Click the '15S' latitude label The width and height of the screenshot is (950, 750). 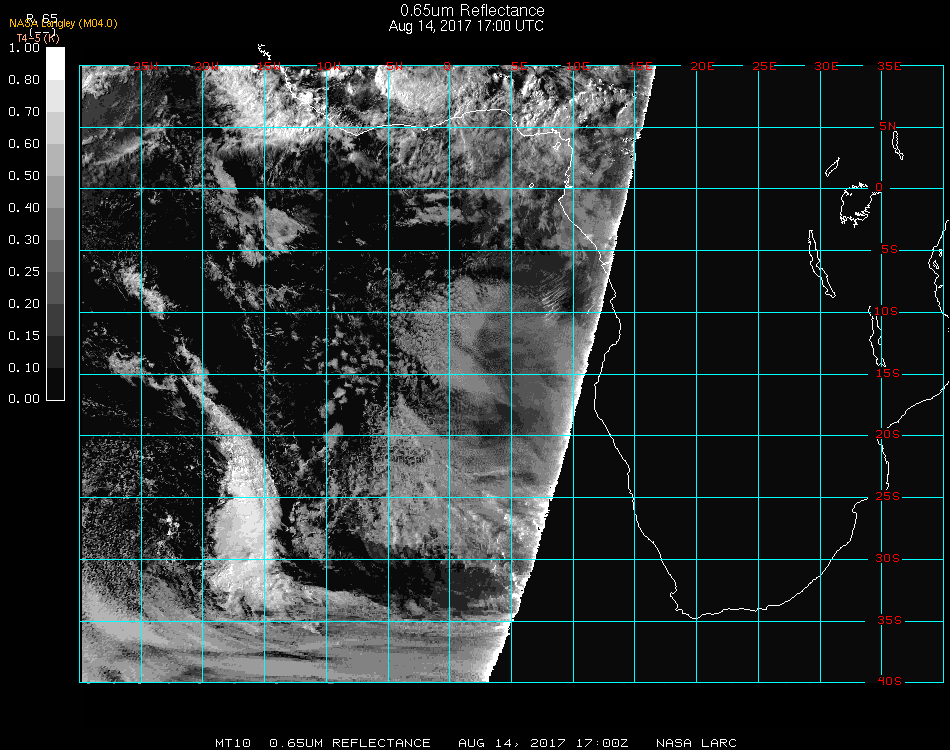click(x=888, y=374)
